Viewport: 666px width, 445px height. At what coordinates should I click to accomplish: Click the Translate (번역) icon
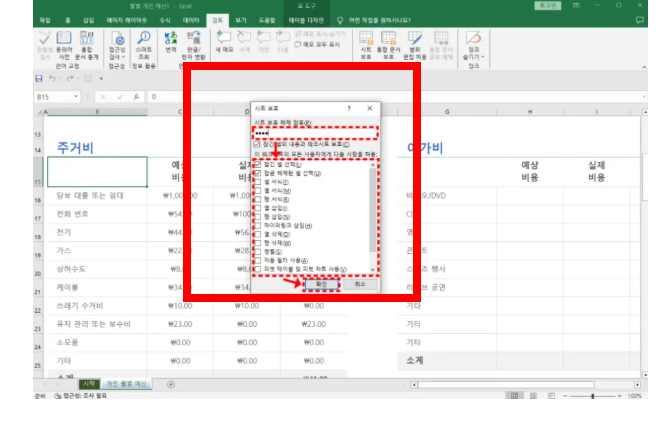[x=171, y=42]
